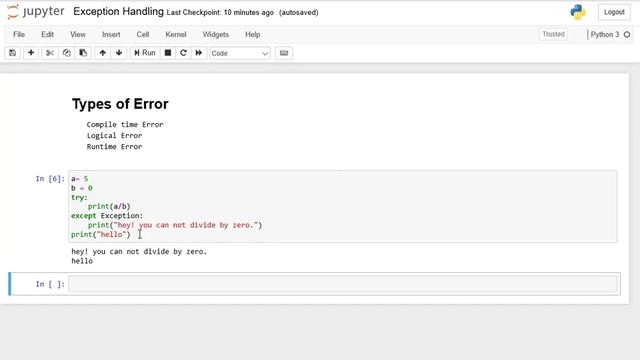Select the Types of Error heading cell
Image resolution: width=640 pixels, height=360 pixels.
(120, 104)
